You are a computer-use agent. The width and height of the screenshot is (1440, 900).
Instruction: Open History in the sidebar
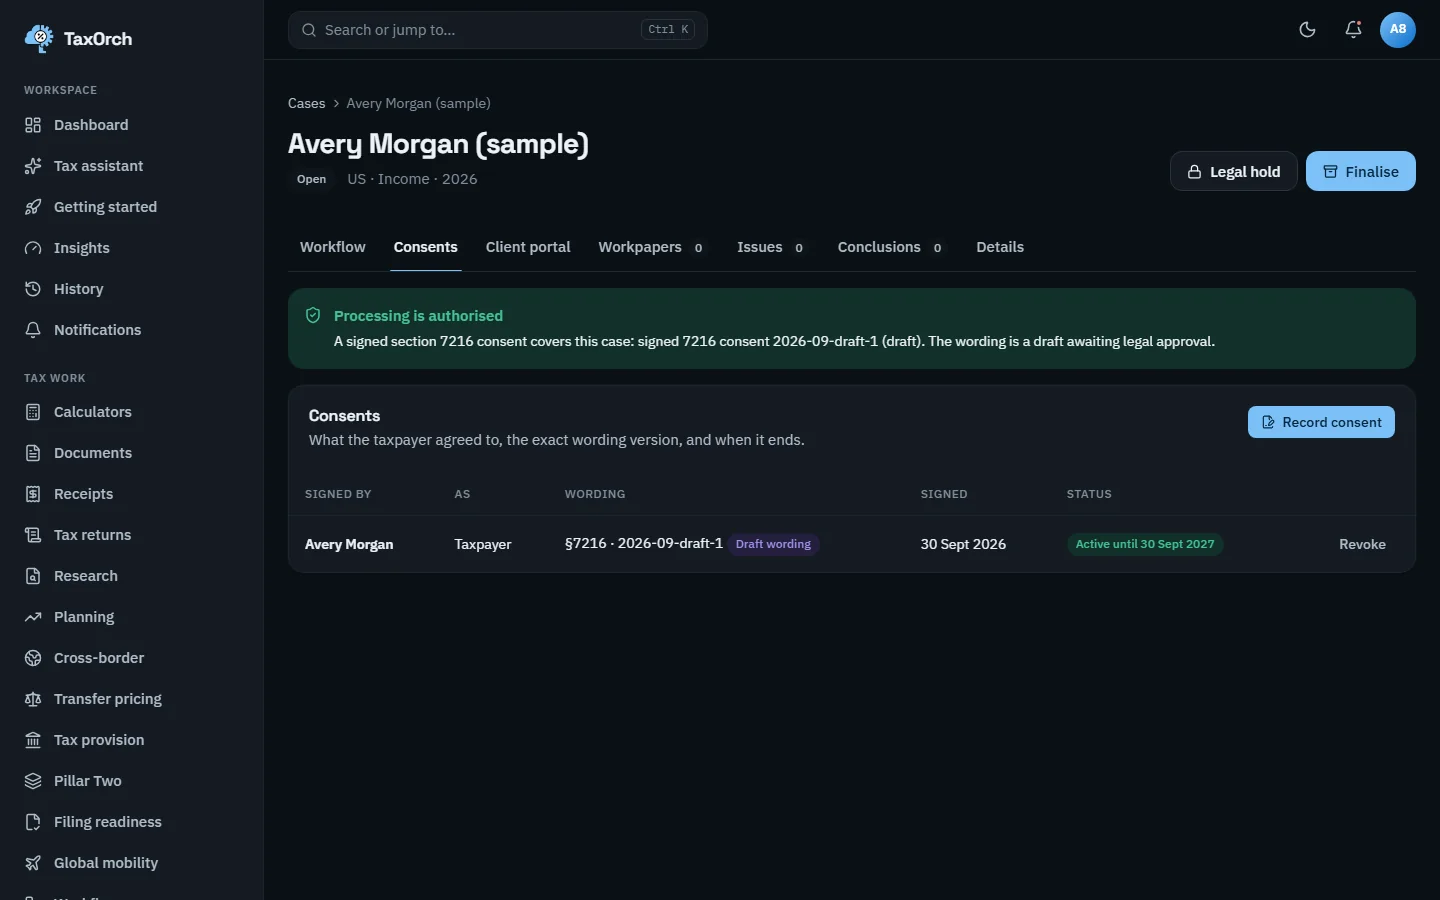point(132,289)
